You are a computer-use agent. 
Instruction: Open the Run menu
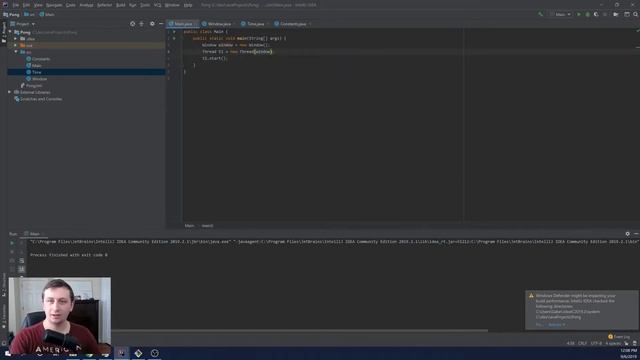click(133, 5)
